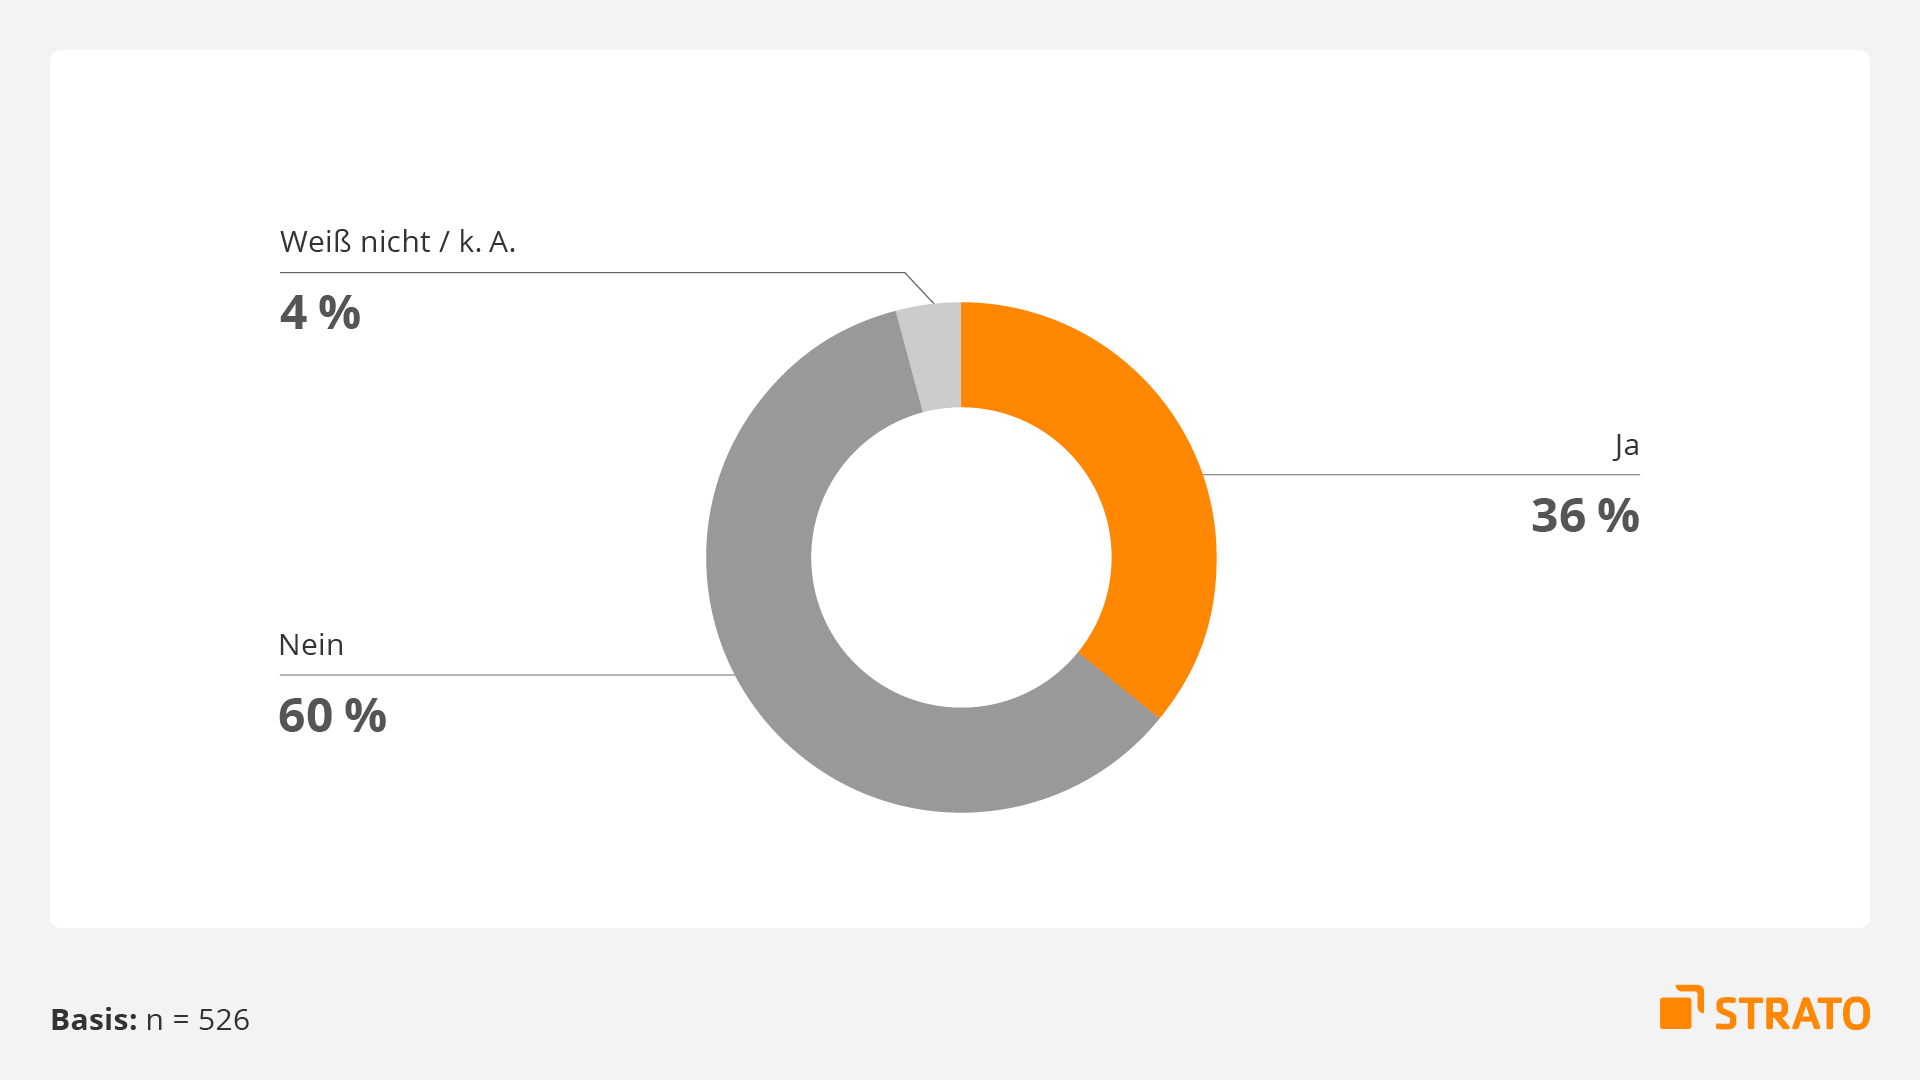Select the '36 %' value text
Viewport: 1920px width, 1080px height.
[1585, 516]
